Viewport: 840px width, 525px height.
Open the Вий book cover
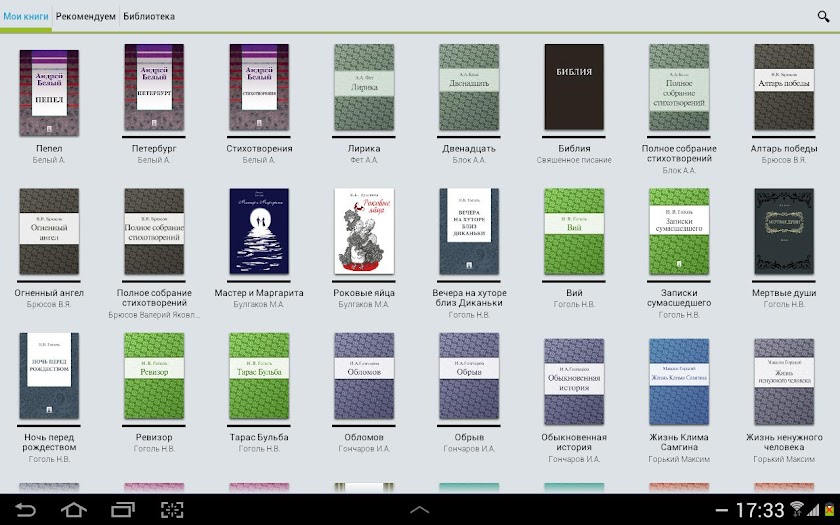(574, 231)
